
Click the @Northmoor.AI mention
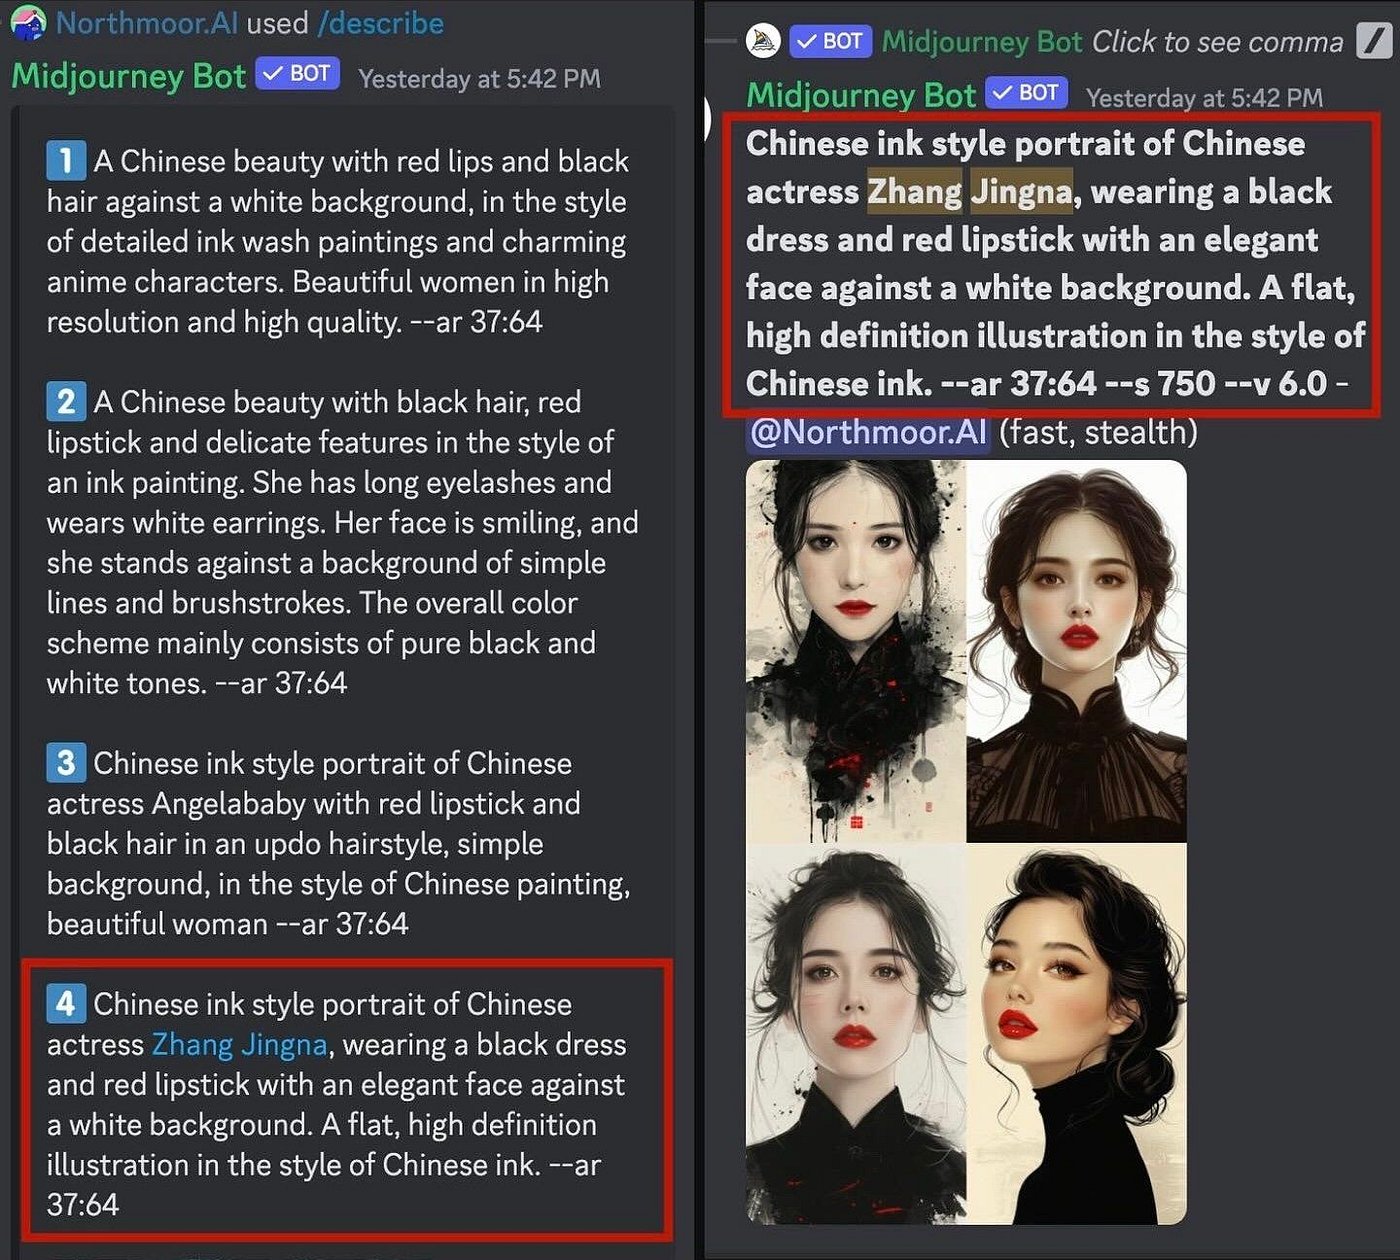coord(868,432)
